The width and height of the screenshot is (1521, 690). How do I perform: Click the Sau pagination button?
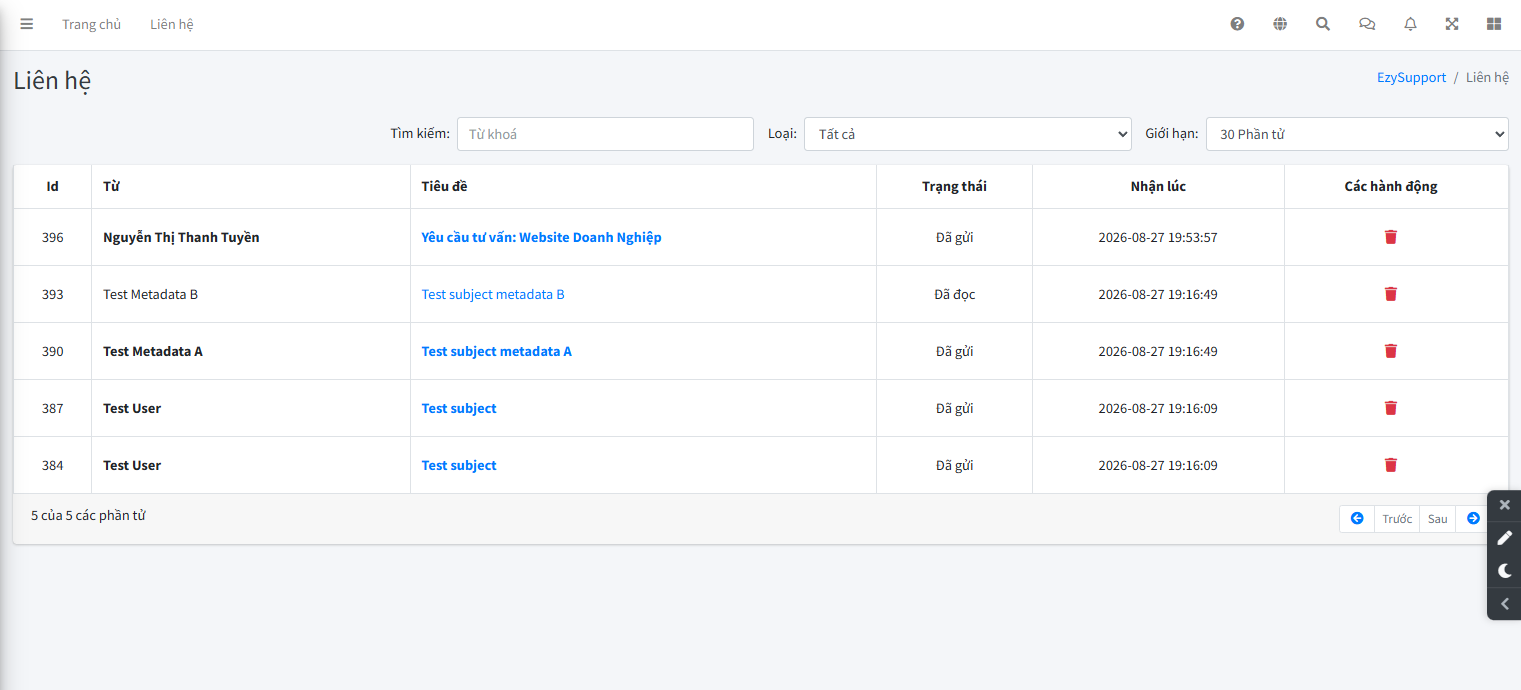[1438, 519]
